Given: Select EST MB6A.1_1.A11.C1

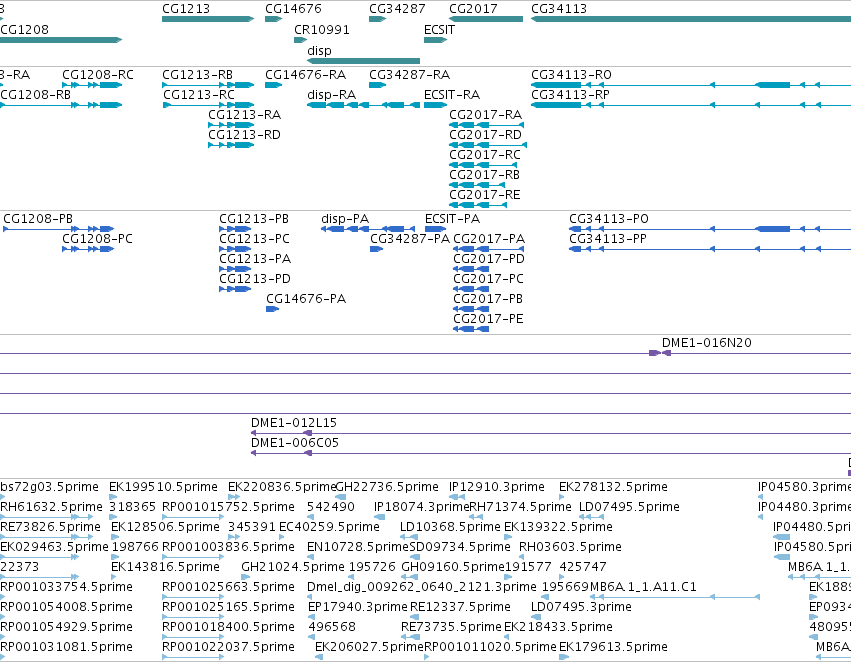Looking at the screenshot, I should click(x=643, y=587).
